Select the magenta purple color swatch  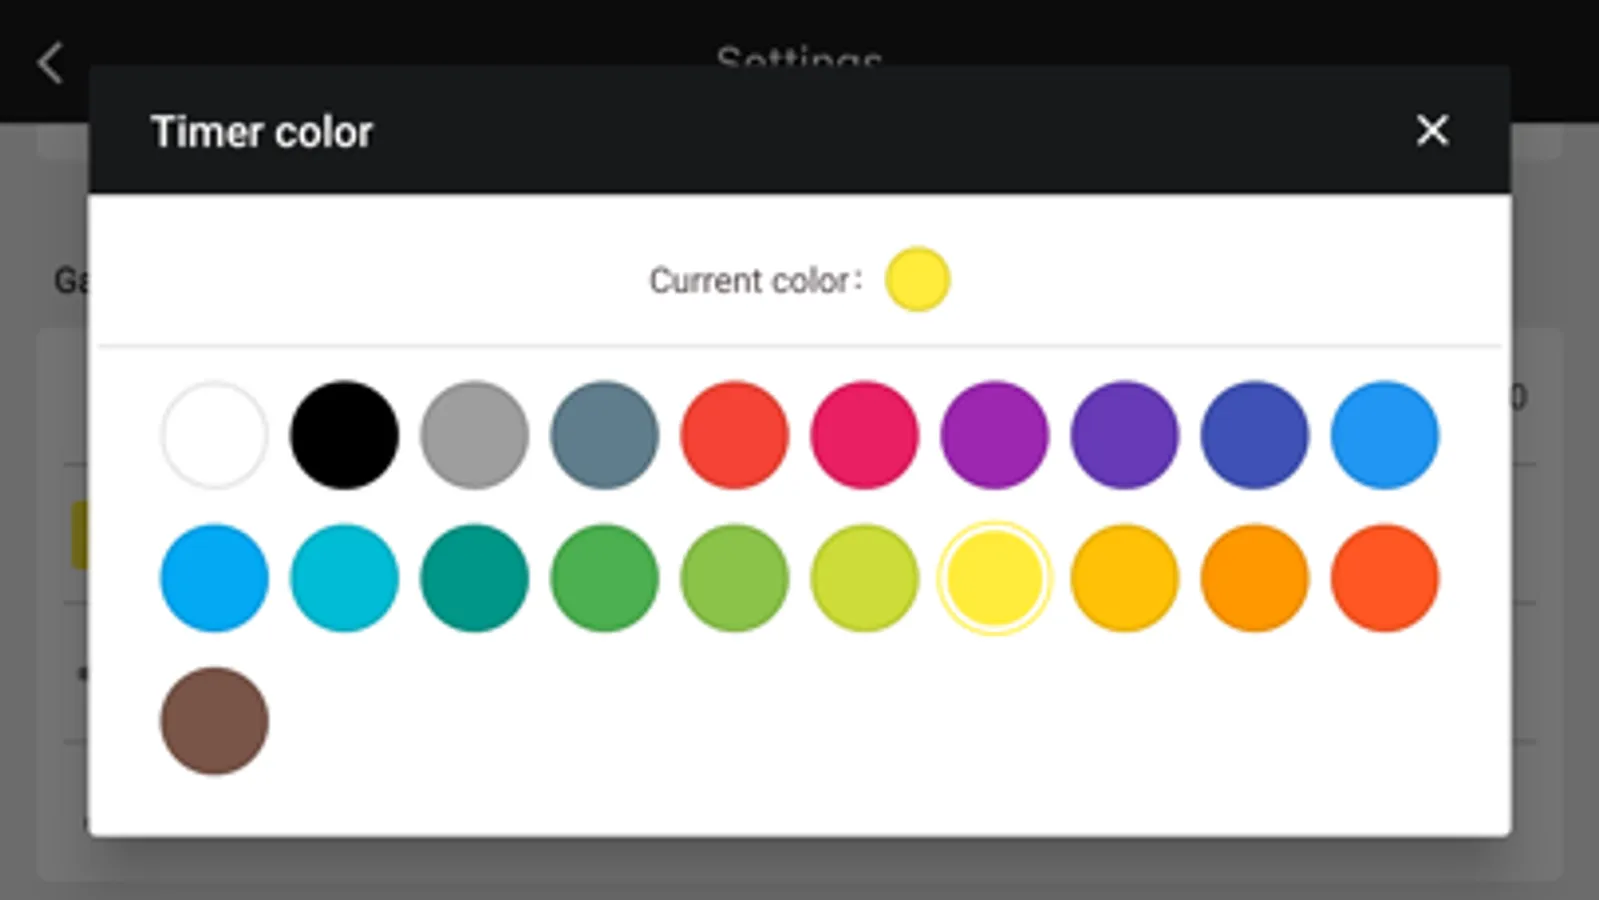click(x=994, y=435)
